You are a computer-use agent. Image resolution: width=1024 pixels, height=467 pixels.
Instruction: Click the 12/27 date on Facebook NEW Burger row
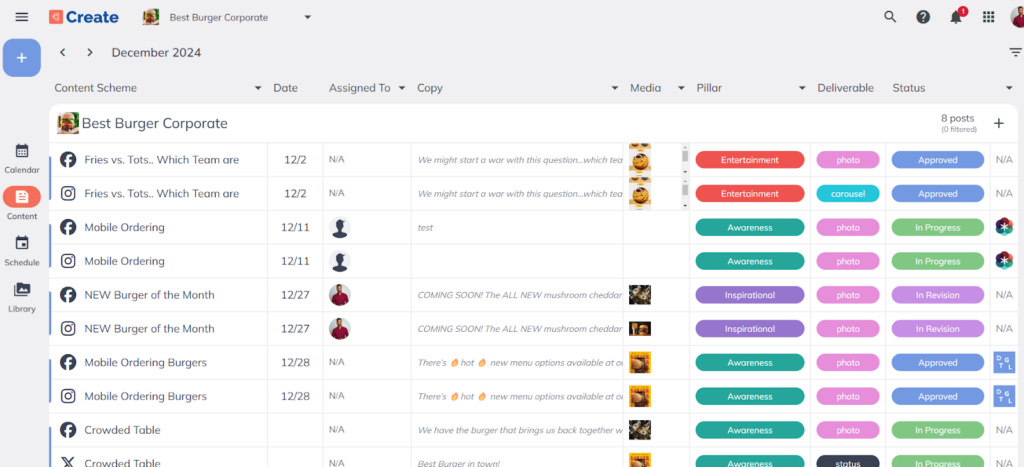click(x=295, y=295)
